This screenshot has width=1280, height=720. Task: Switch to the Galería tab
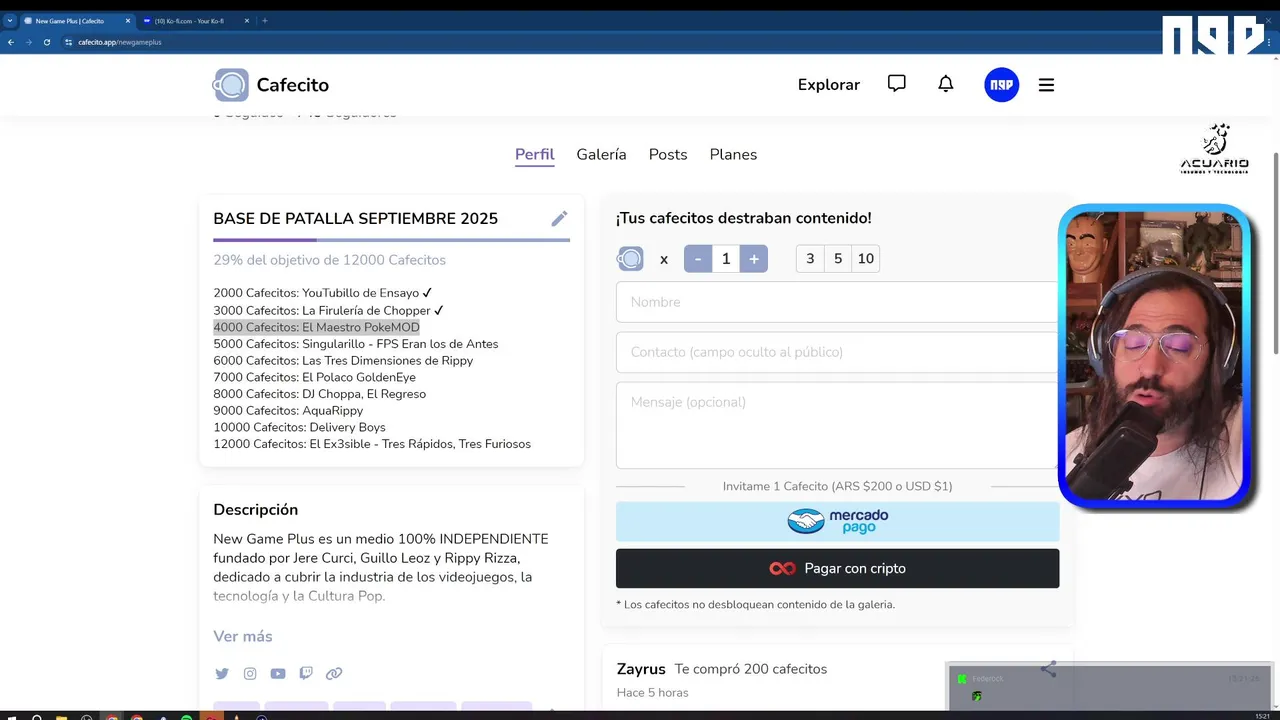tap(601, 154)
